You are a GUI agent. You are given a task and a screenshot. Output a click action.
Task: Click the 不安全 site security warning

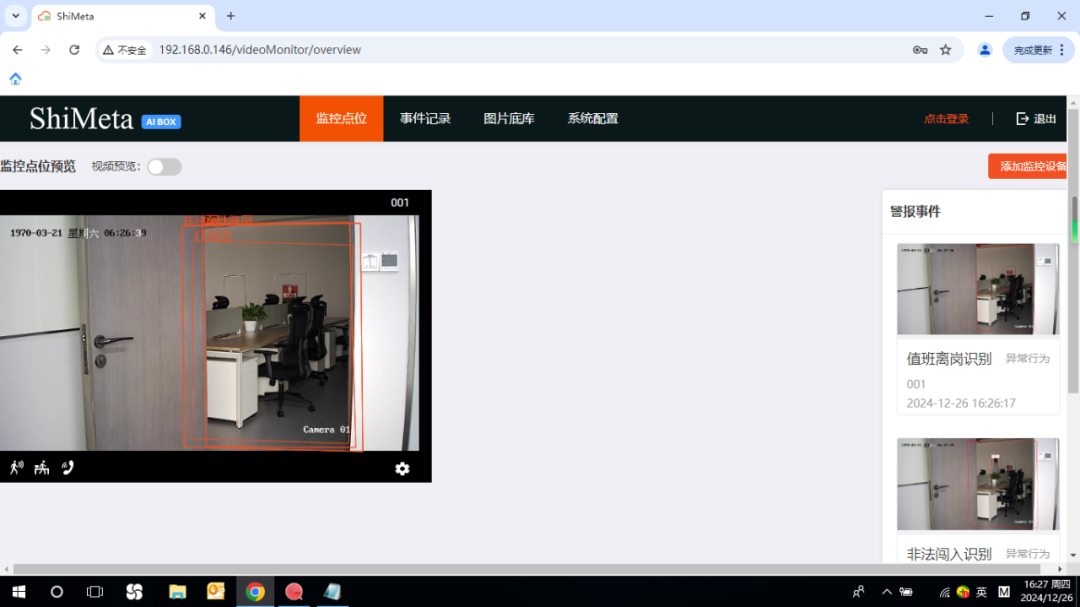[x=125, y=50]
